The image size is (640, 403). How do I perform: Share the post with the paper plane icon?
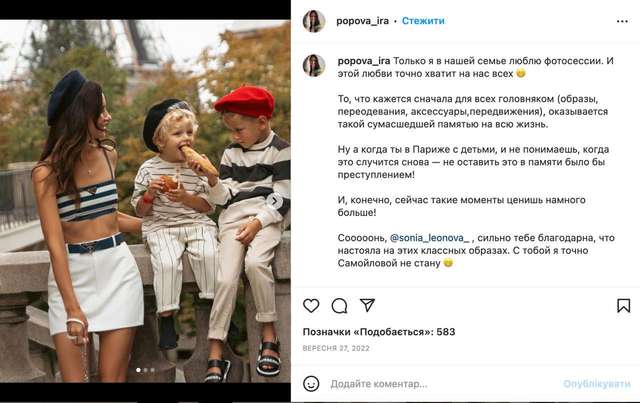pyautogui.click(x=367, y=305)
